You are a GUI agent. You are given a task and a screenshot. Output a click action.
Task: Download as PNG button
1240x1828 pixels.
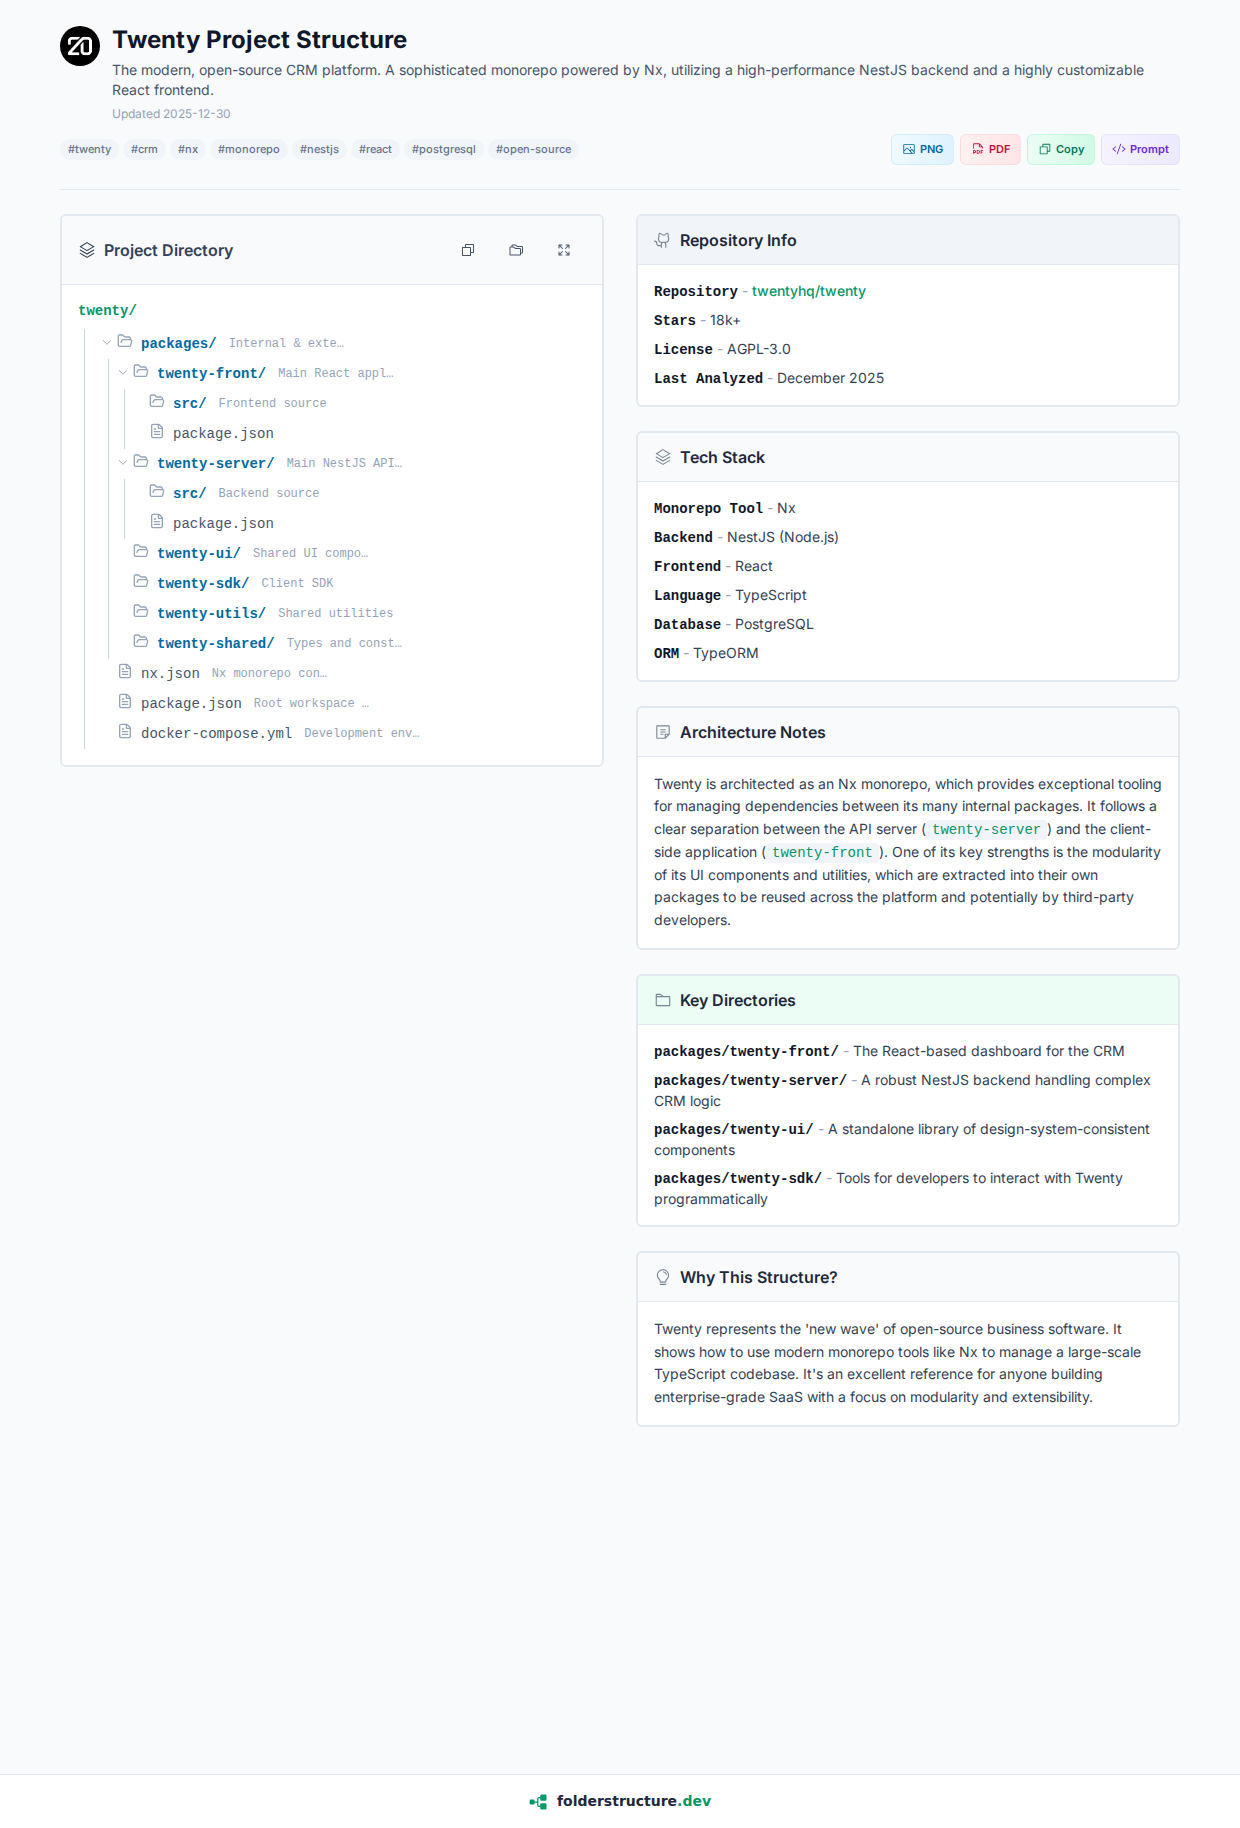click(922, 149)
